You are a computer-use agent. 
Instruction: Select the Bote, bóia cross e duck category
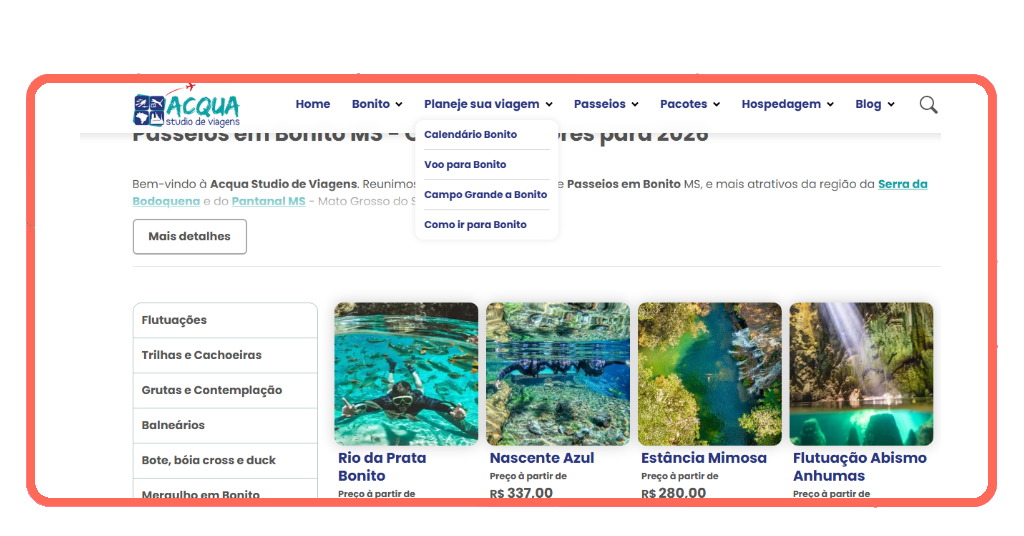pos(225,461)
